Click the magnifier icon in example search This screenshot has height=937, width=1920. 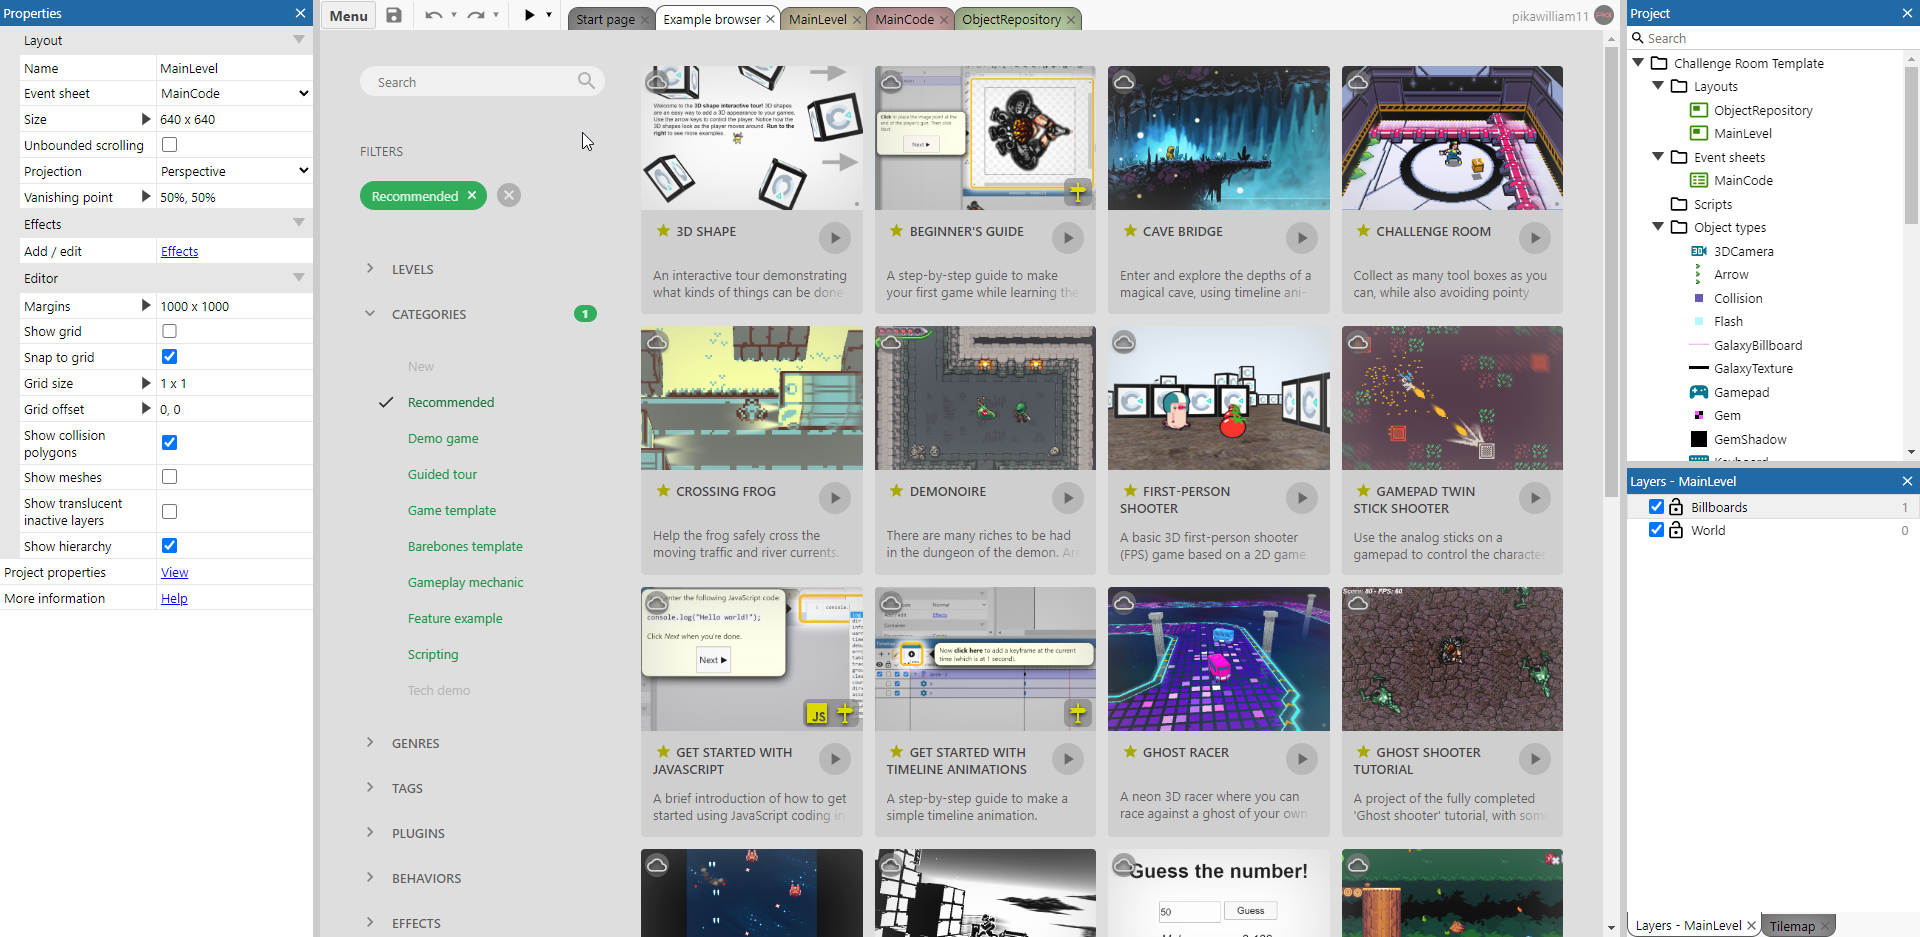[x=586, y=81]
